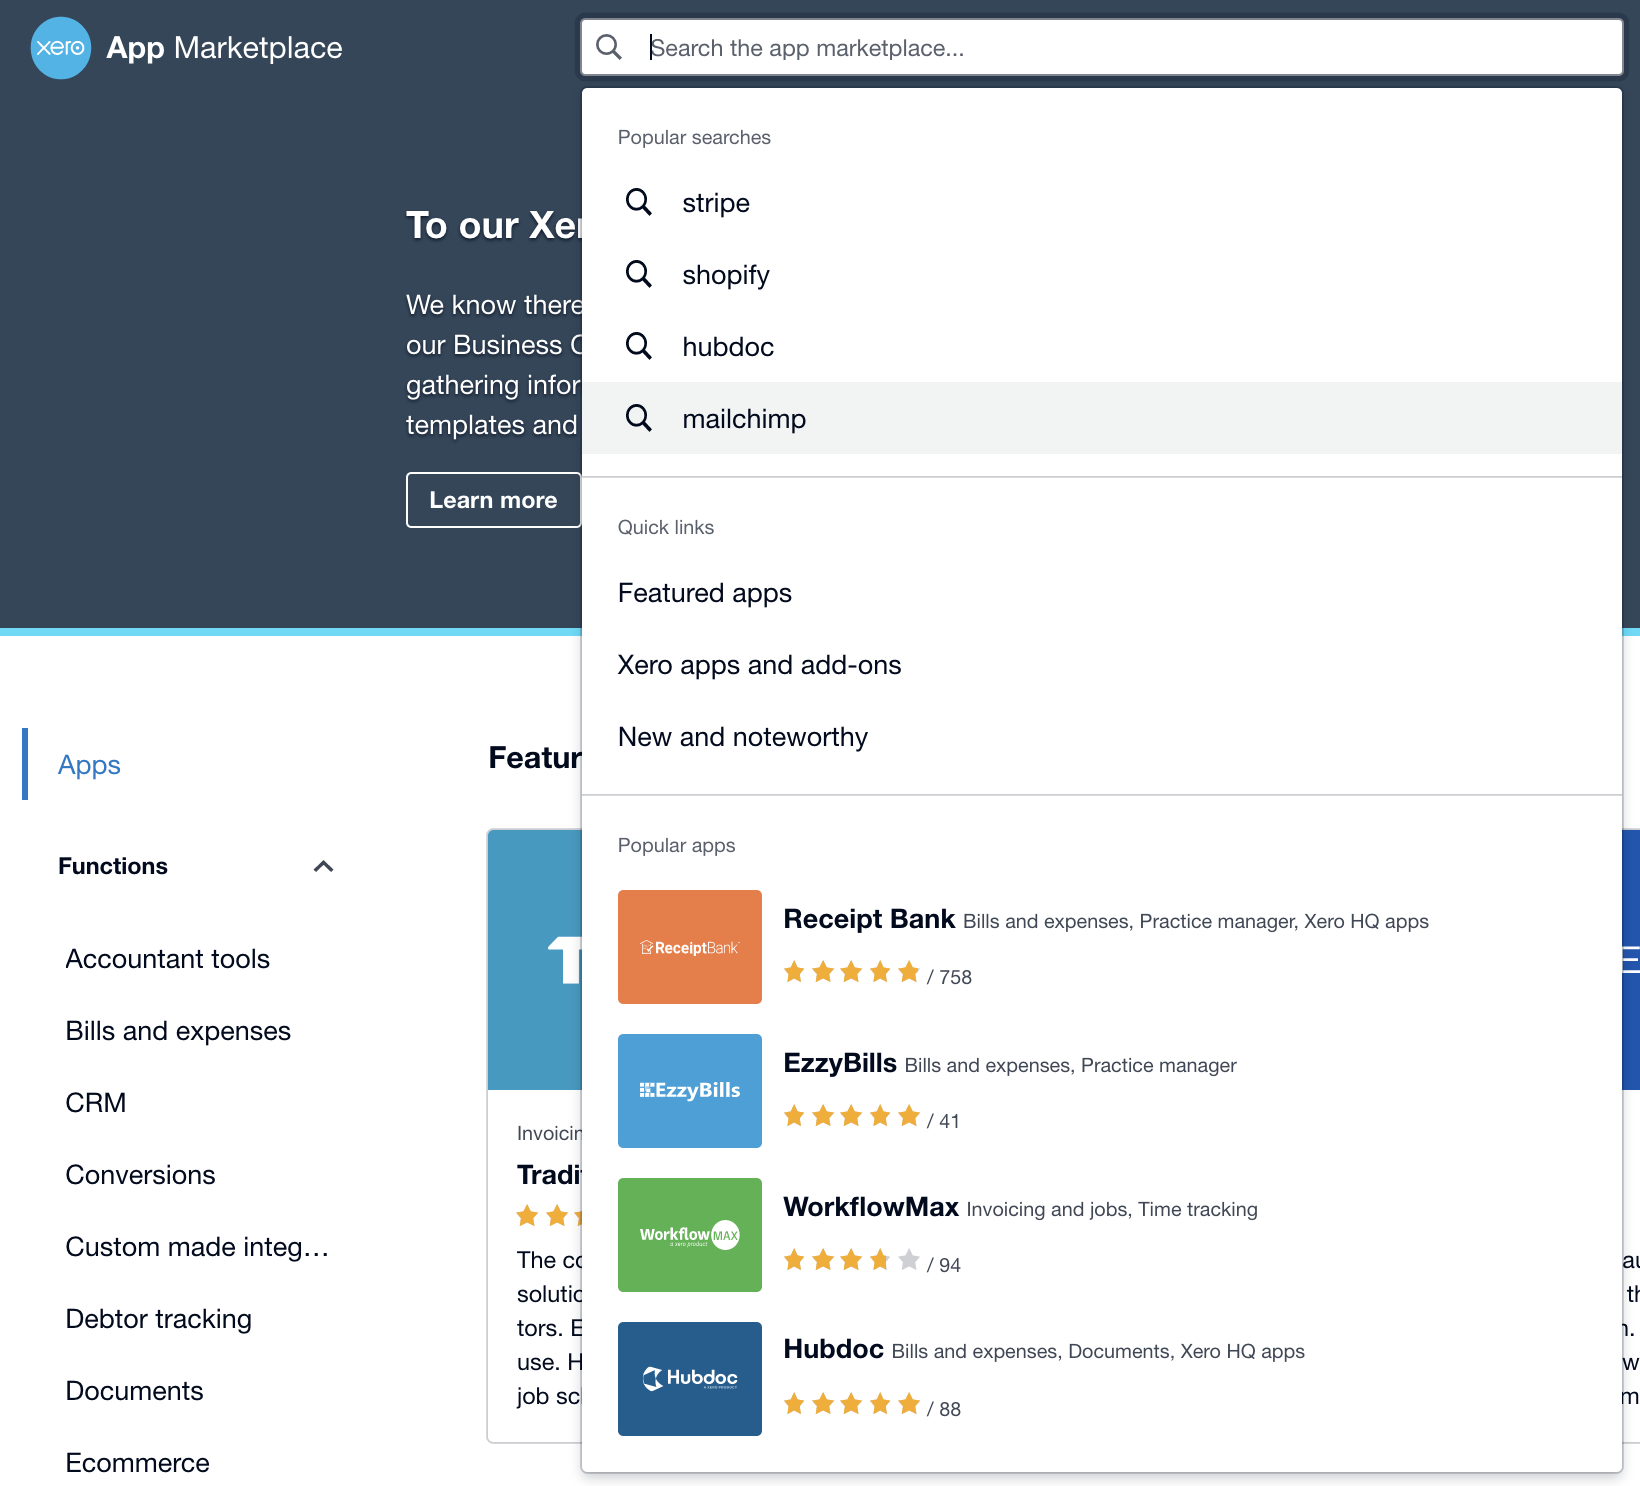Open the CRM category
The image size is (1640, 1486).
pyautogui.click(x=96, y=1103)
